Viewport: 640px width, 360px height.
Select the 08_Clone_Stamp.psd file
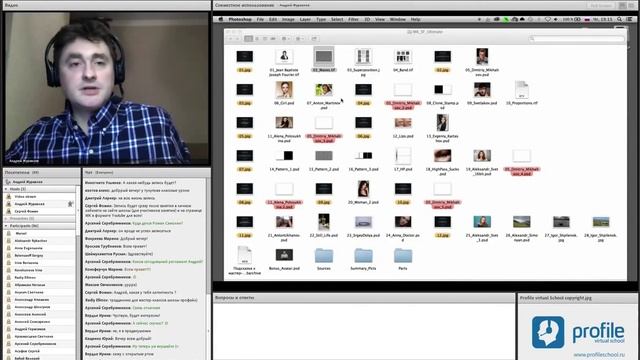pos(442,96)
